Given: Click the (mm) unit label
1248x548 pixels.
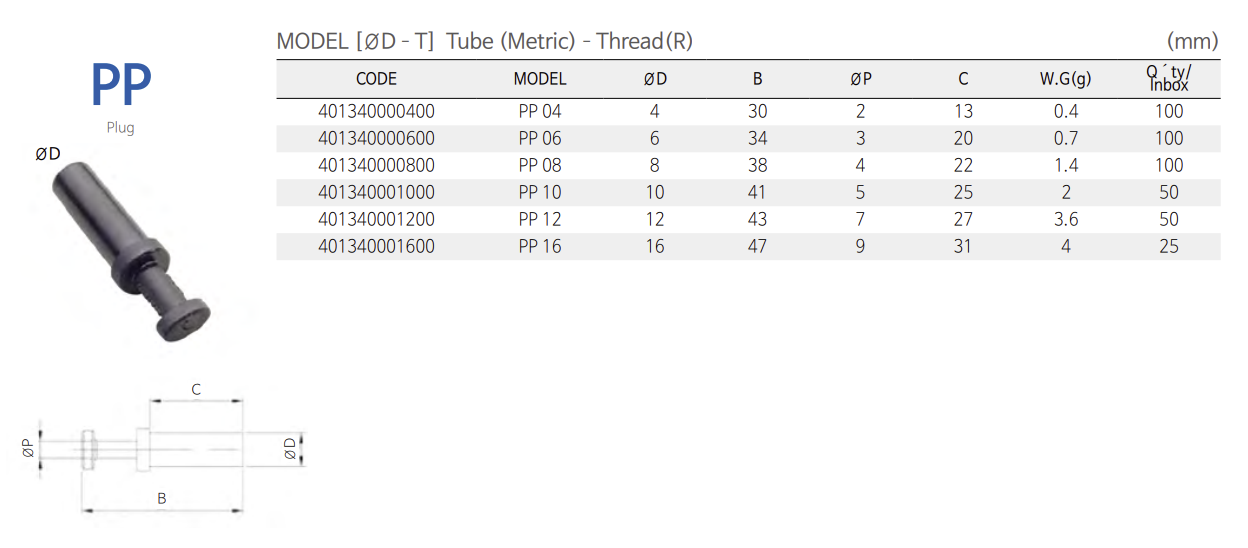Looking at the screenshot, I should [1192, 41].
